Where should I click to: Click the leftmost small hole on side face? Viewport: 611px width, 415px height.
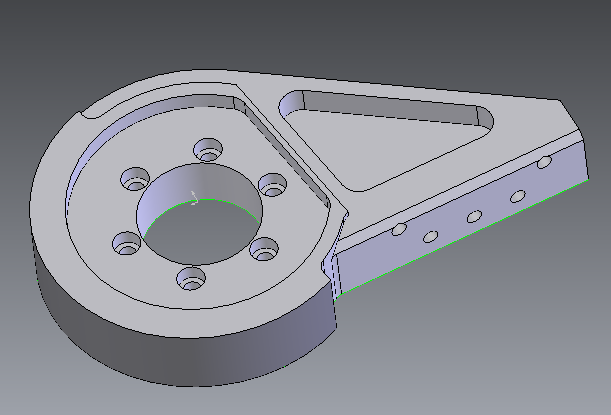[398, 231]
